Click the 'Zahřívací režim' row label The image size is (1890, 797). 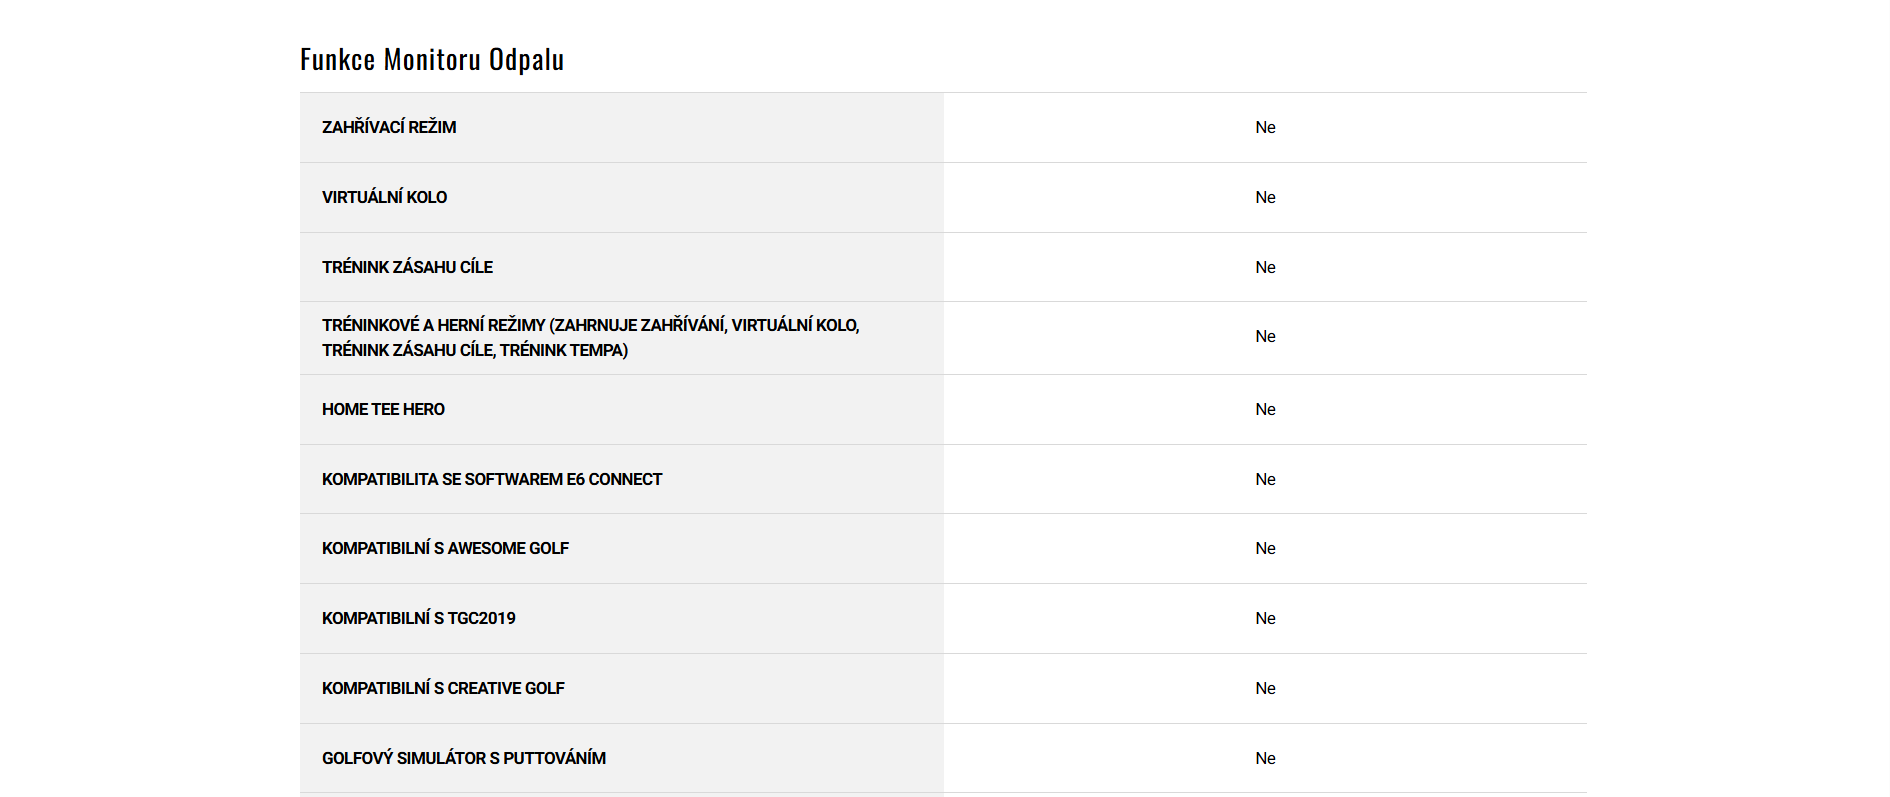(389, 128)
